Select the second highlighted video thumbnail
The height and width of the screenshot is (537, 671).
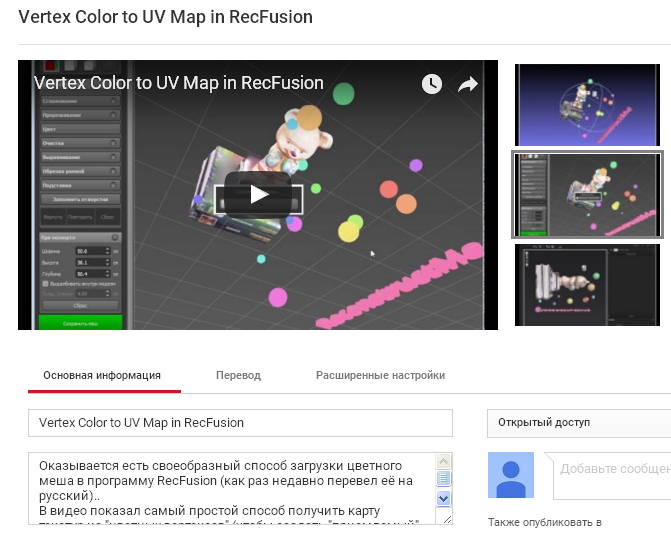(587, 195)
